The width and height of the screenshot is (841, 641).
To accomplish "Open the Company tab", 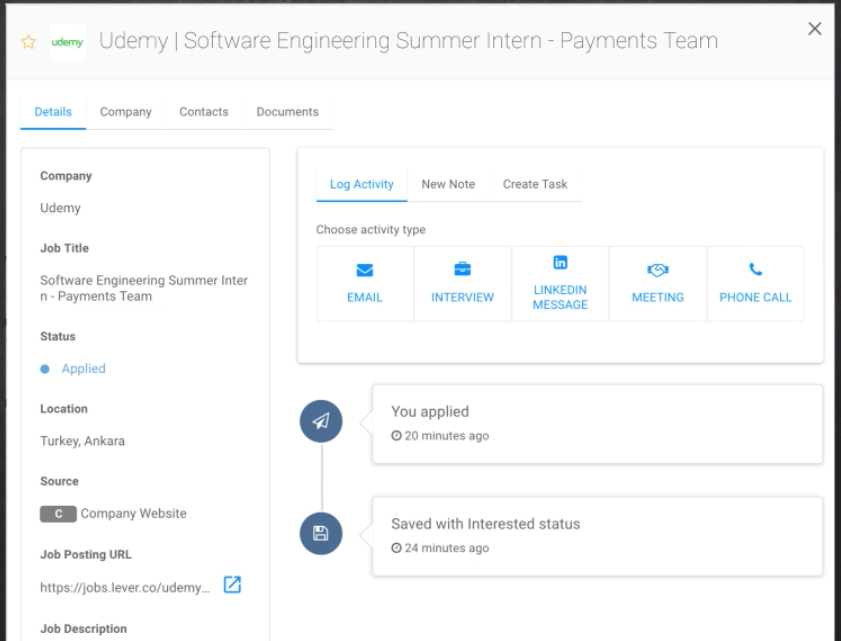I will [x=126, y=112].
